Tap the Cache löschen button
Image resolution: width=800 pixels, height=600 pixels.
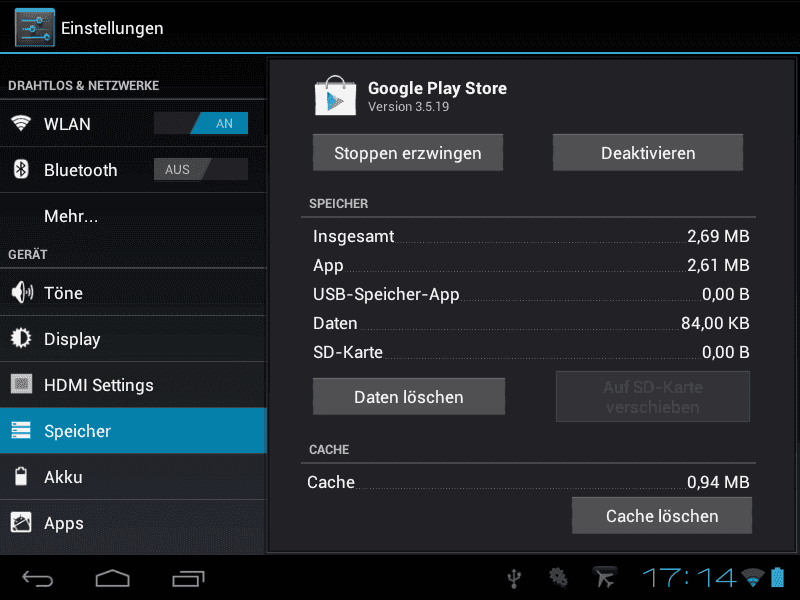point(662,515)
